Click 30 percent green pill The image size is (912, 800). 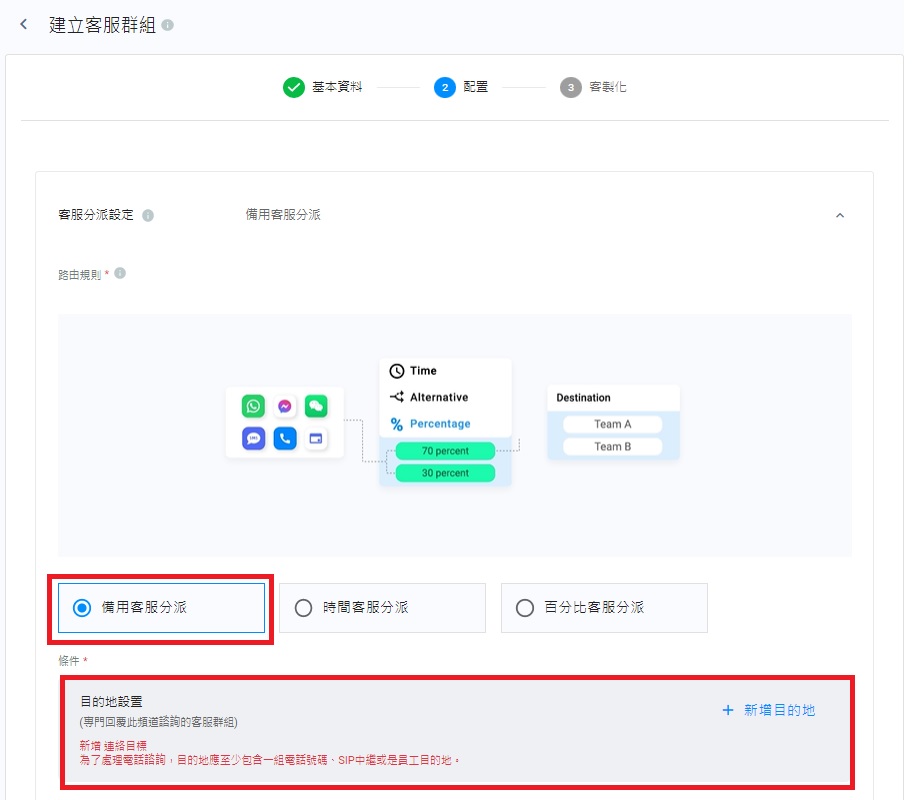click(445, 472)
